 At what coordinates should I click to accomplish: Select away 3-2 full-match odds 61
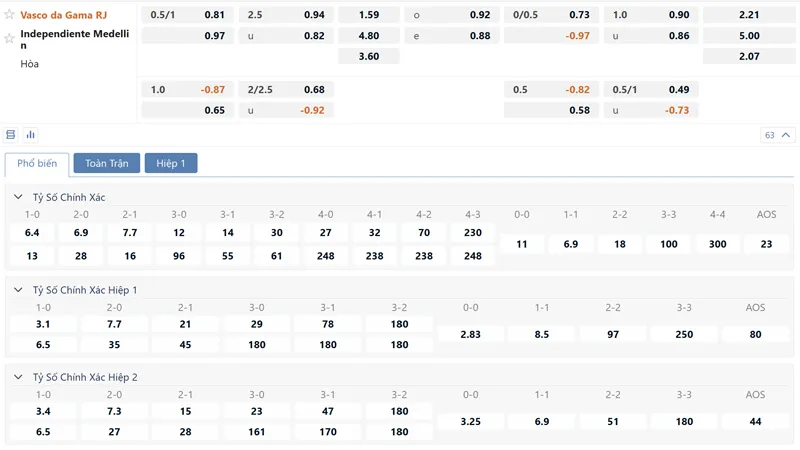point(277,256)
